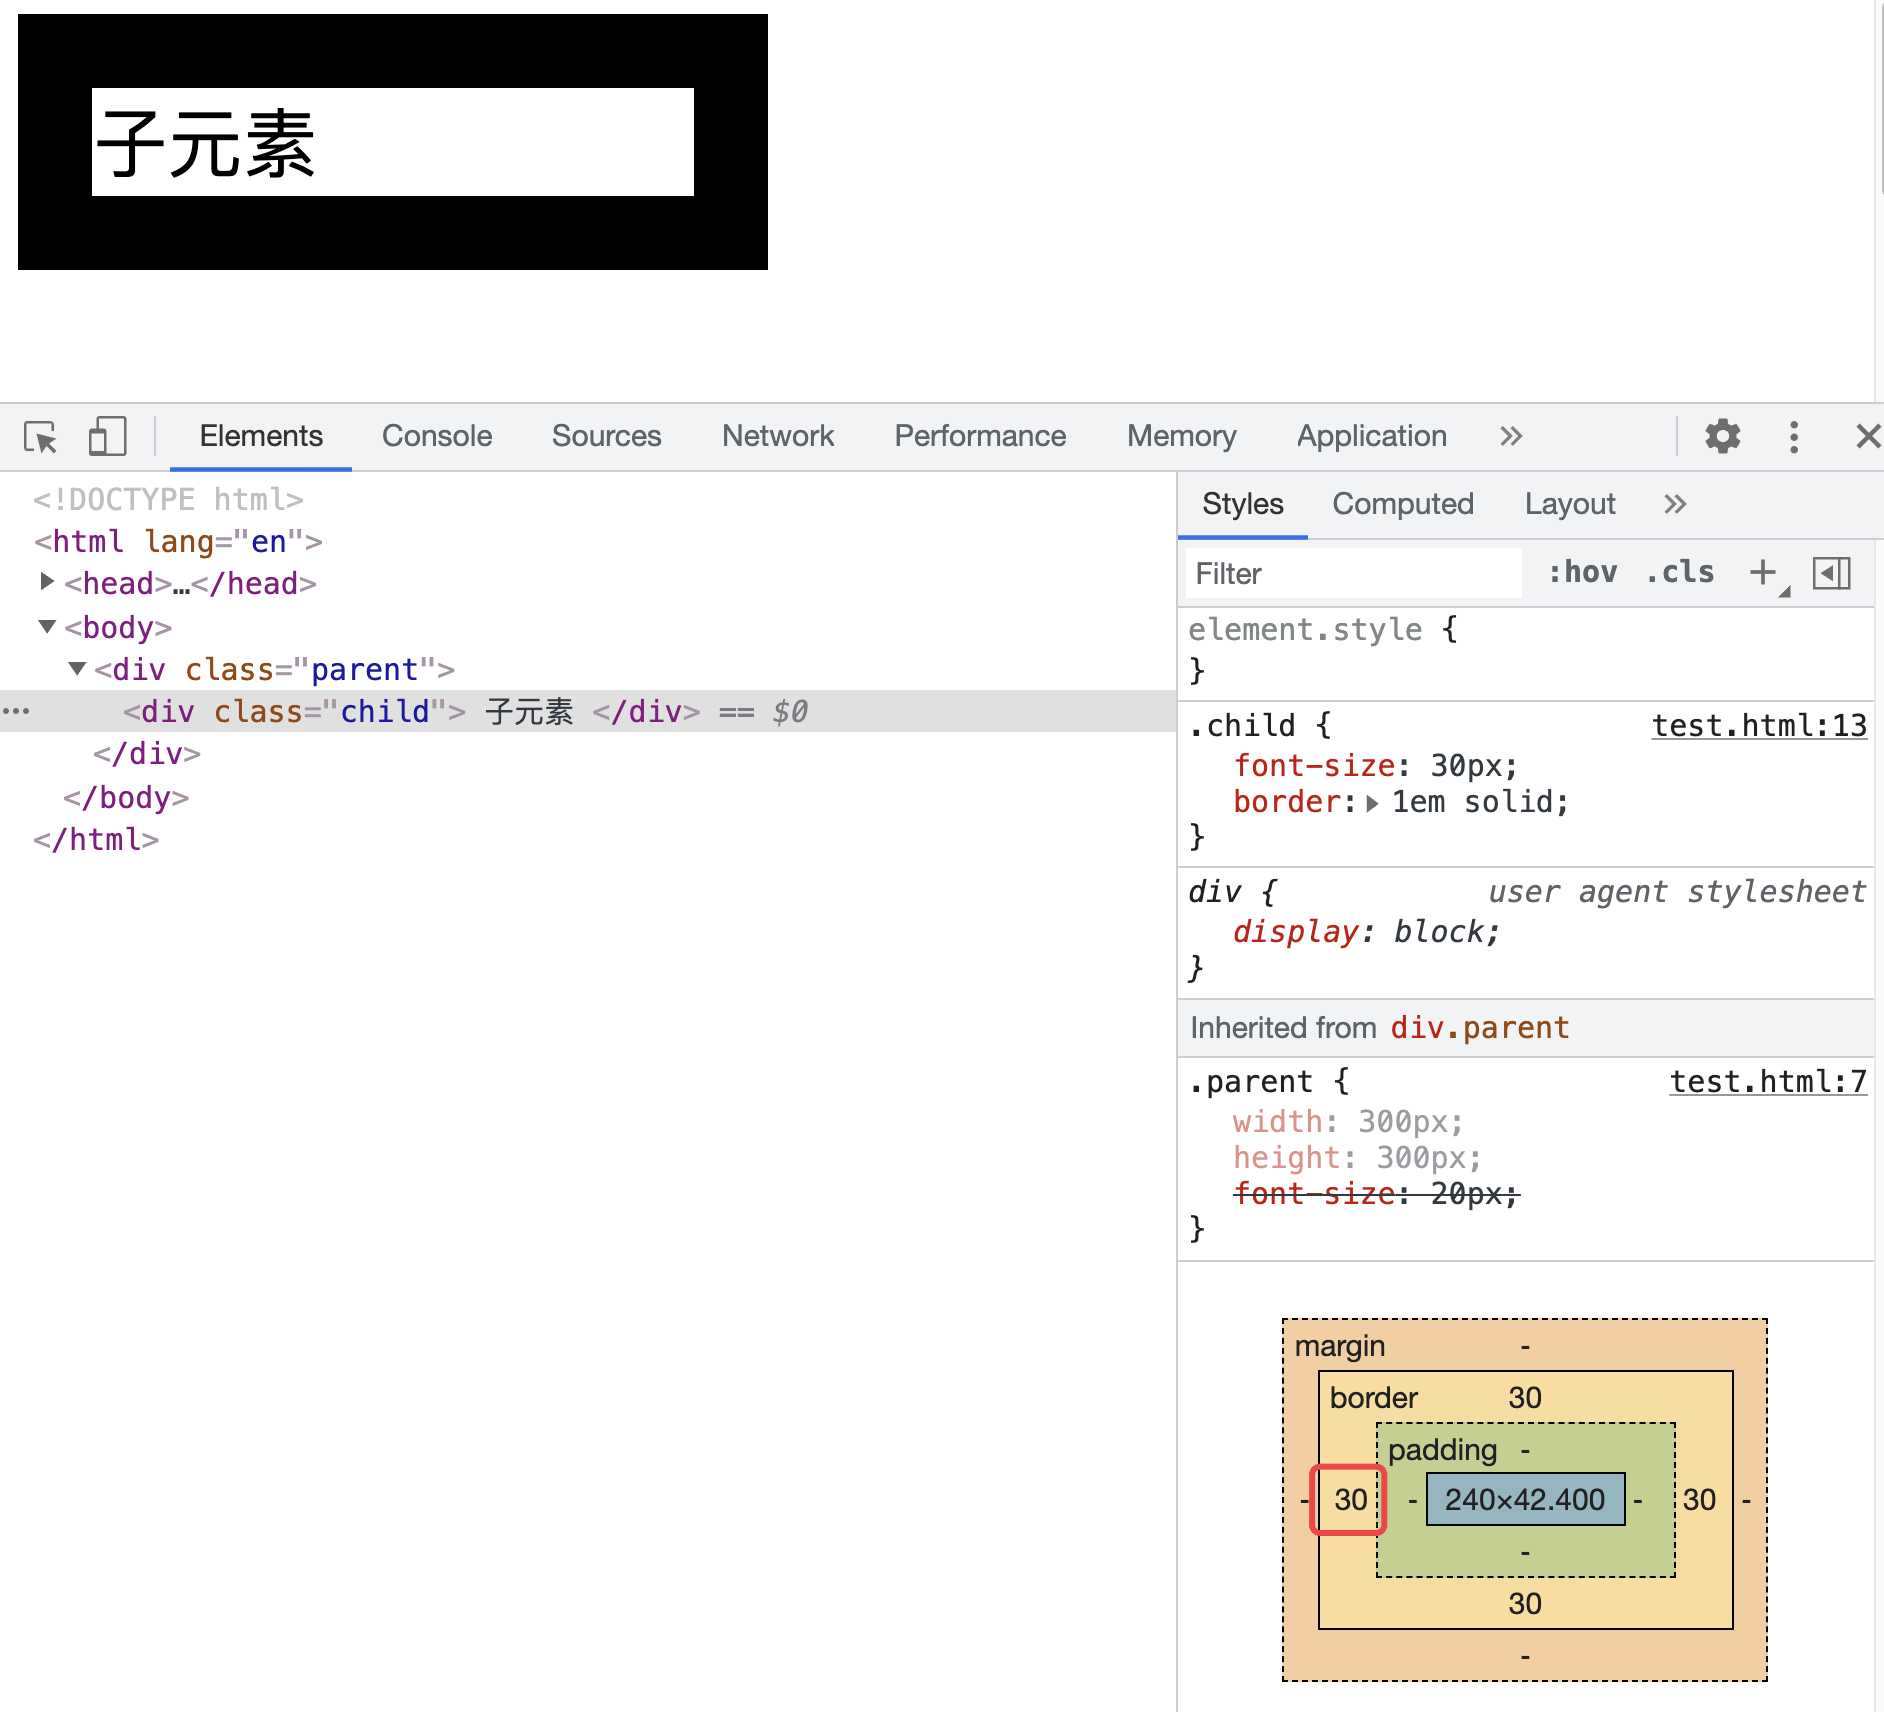Expand the collapsed head element
The height and width of the screenshot is (1712, 1884).
coord(47,582)
